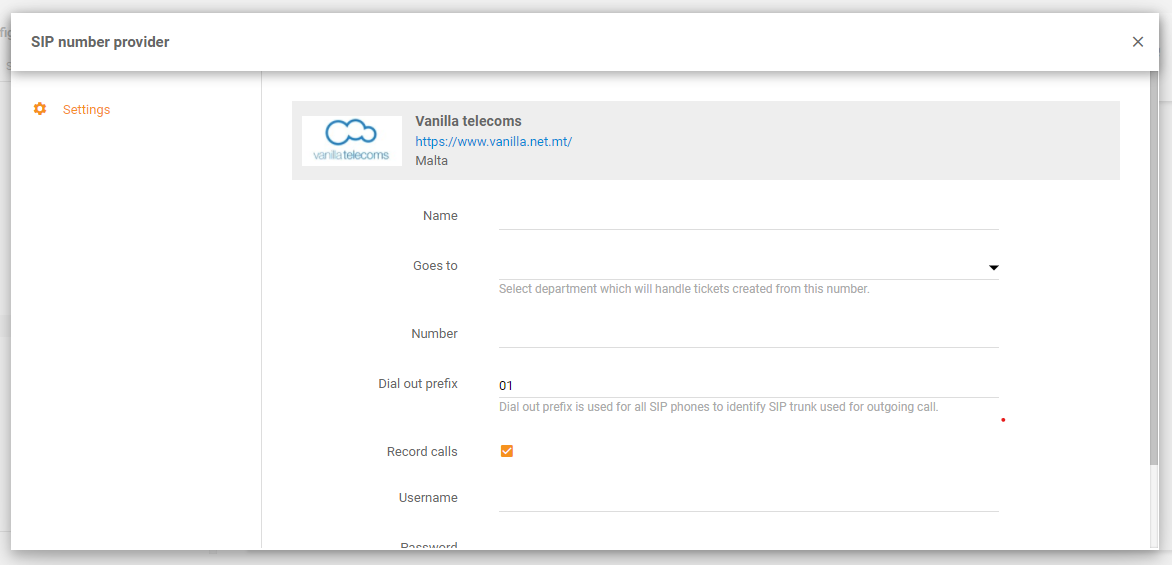Open the Goes to department dropdown

click(740, 267)
